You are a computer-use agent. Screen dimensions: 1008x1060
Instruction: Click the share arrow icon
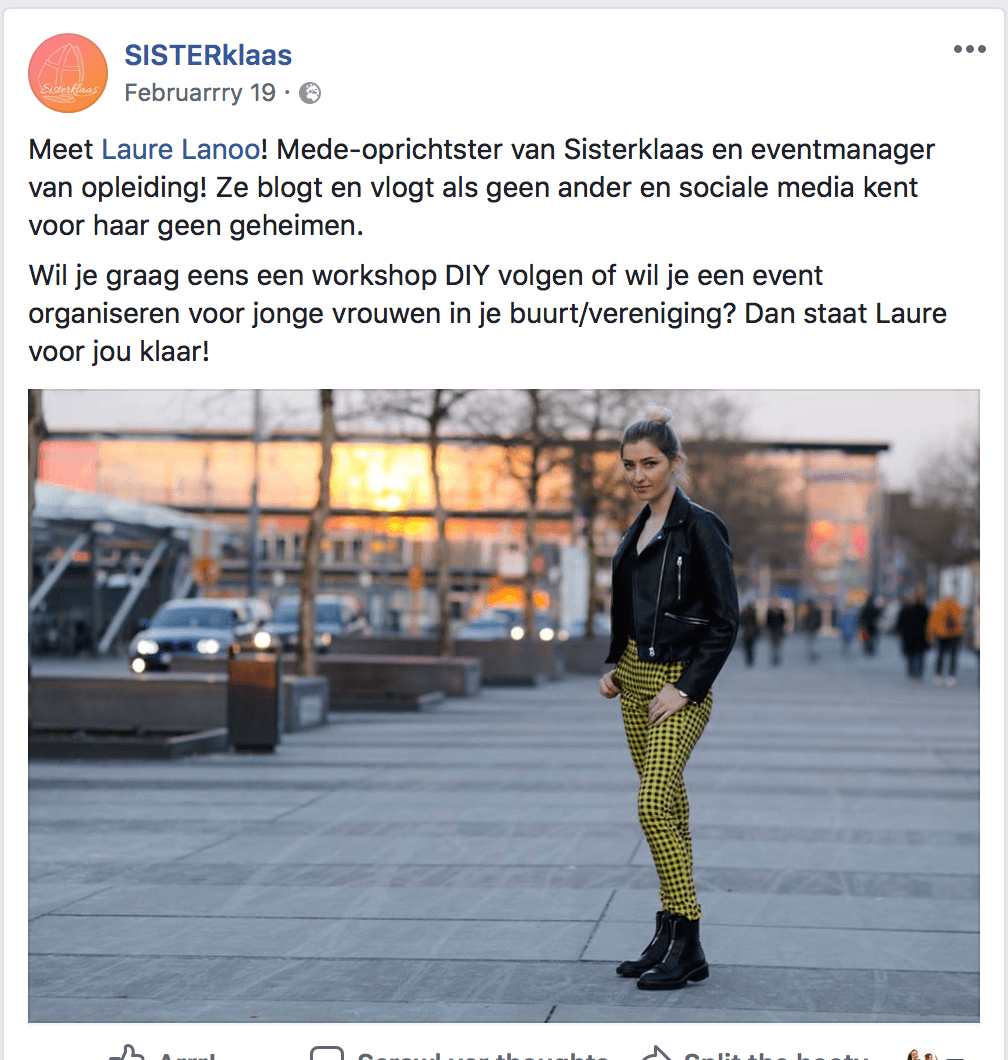(x=656, y=1053)
